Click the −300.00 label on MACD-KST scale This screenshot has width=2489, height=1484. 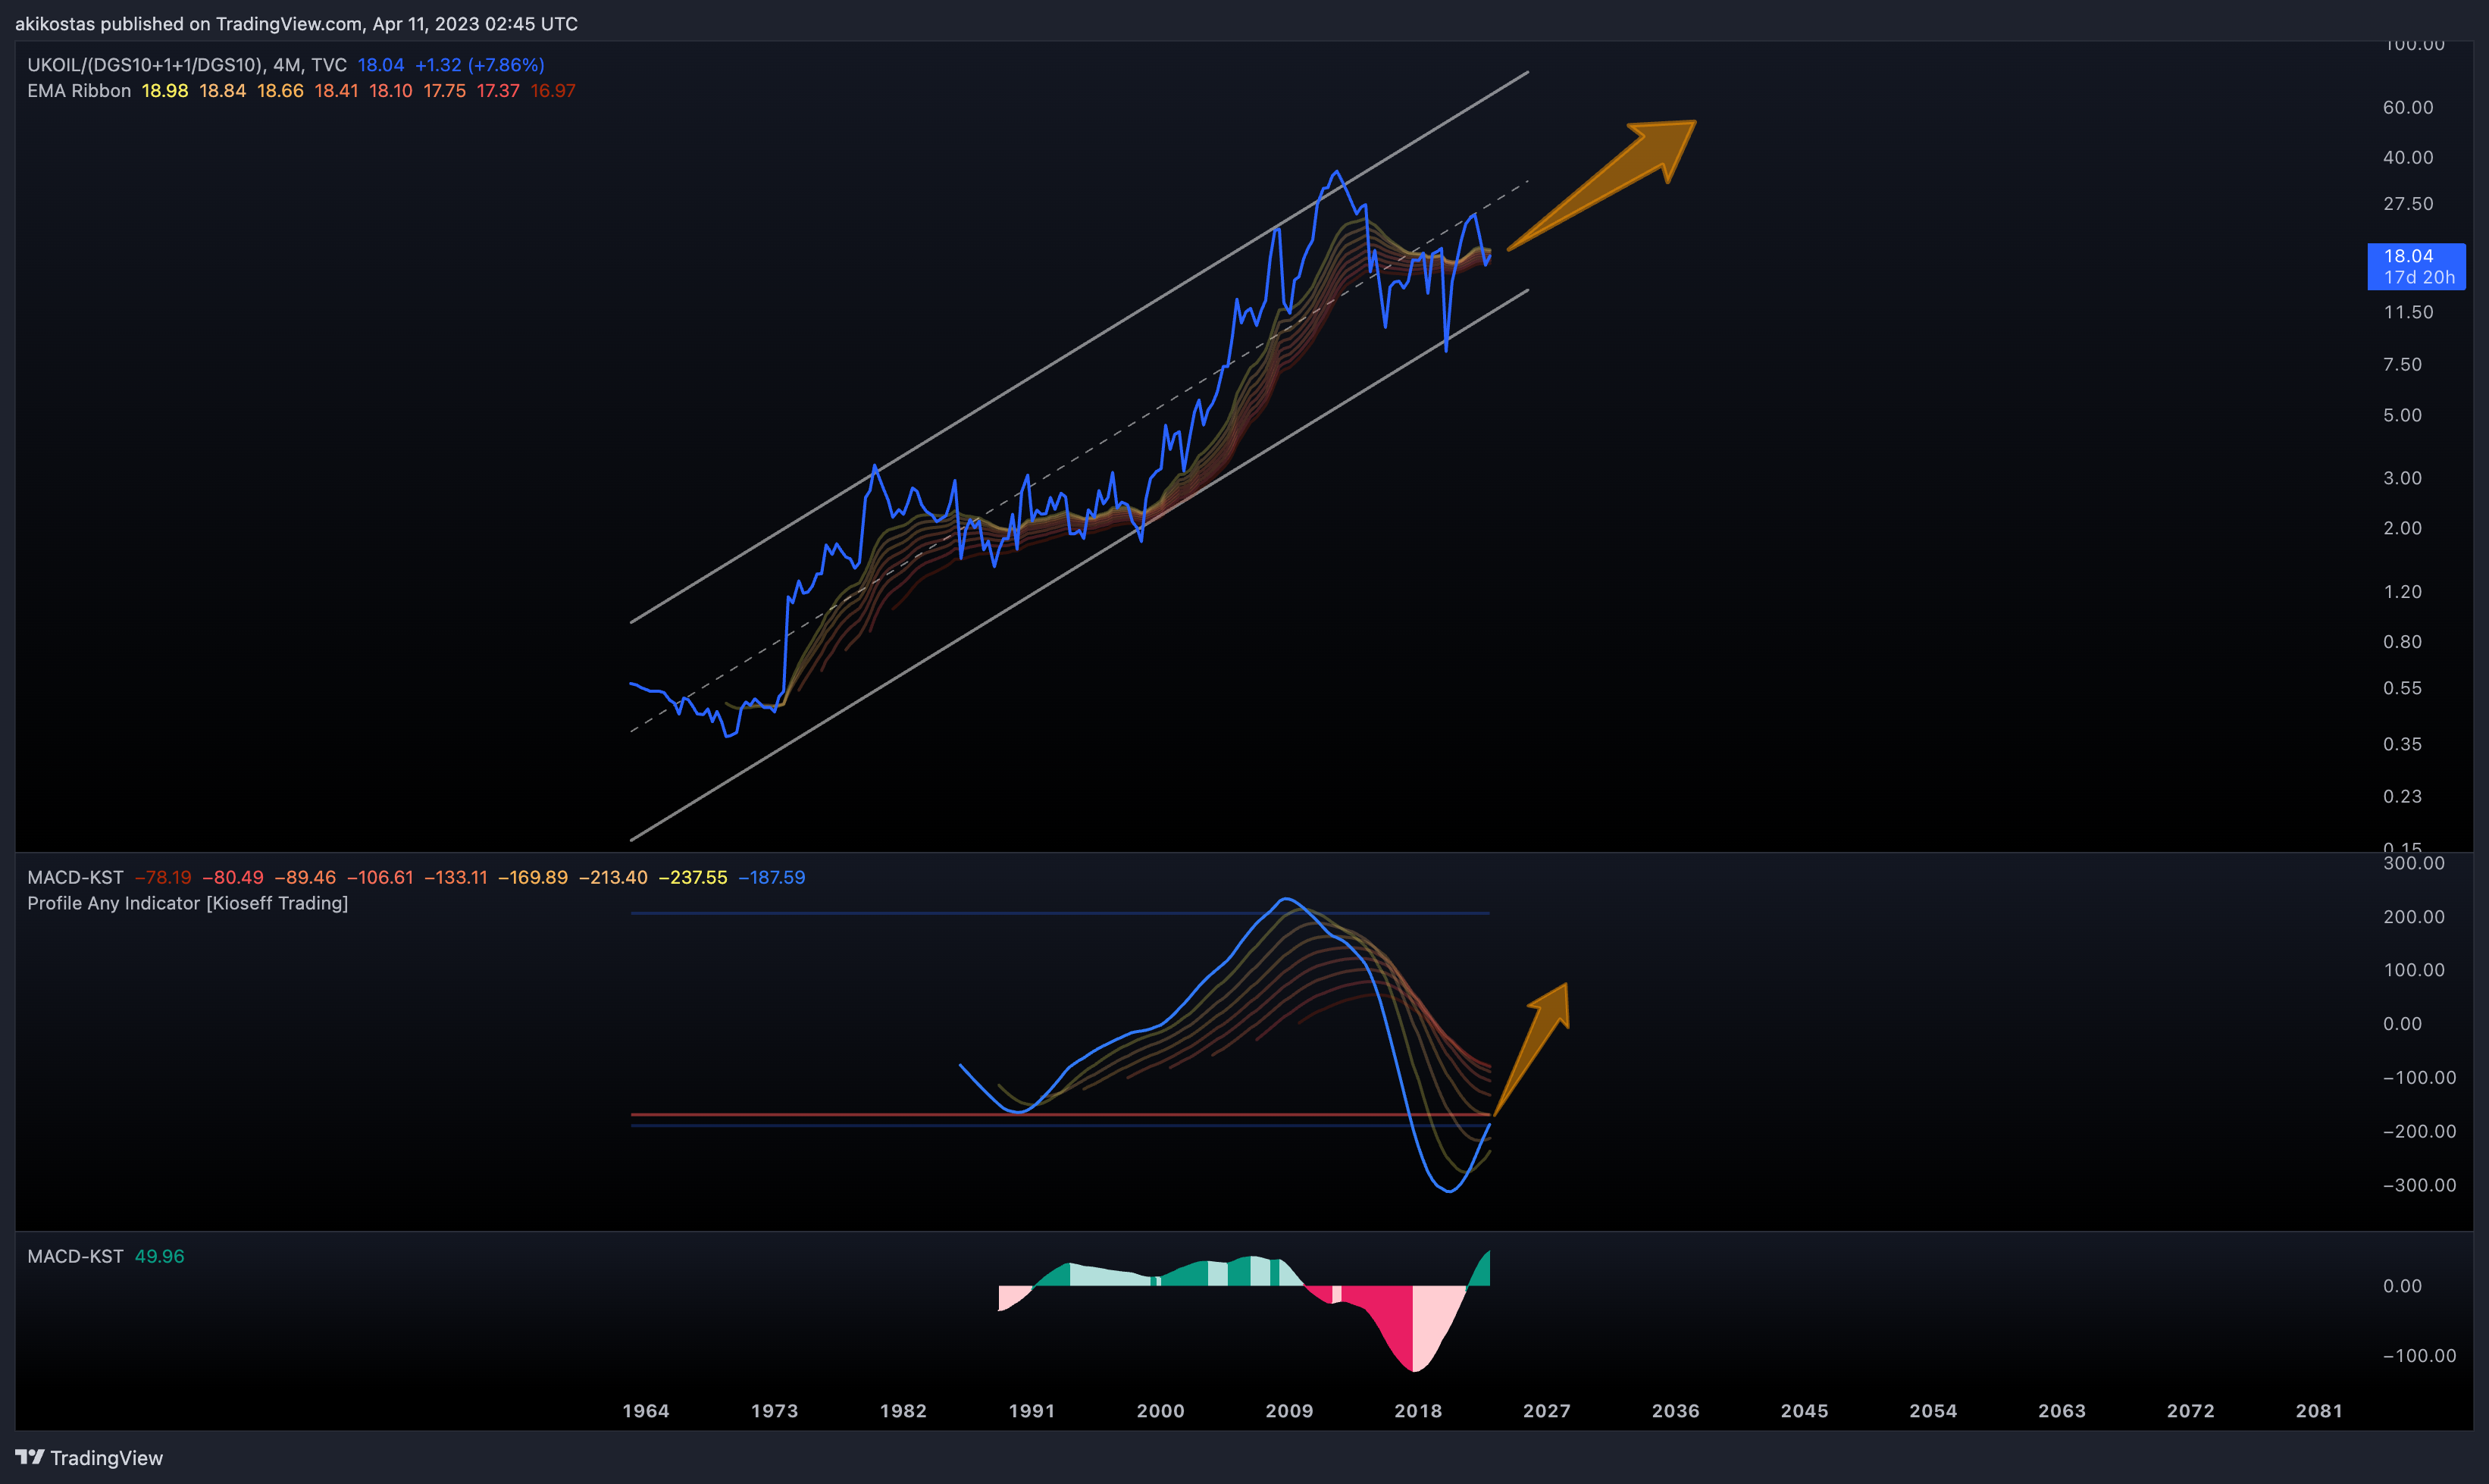tap(2419, 1185)
